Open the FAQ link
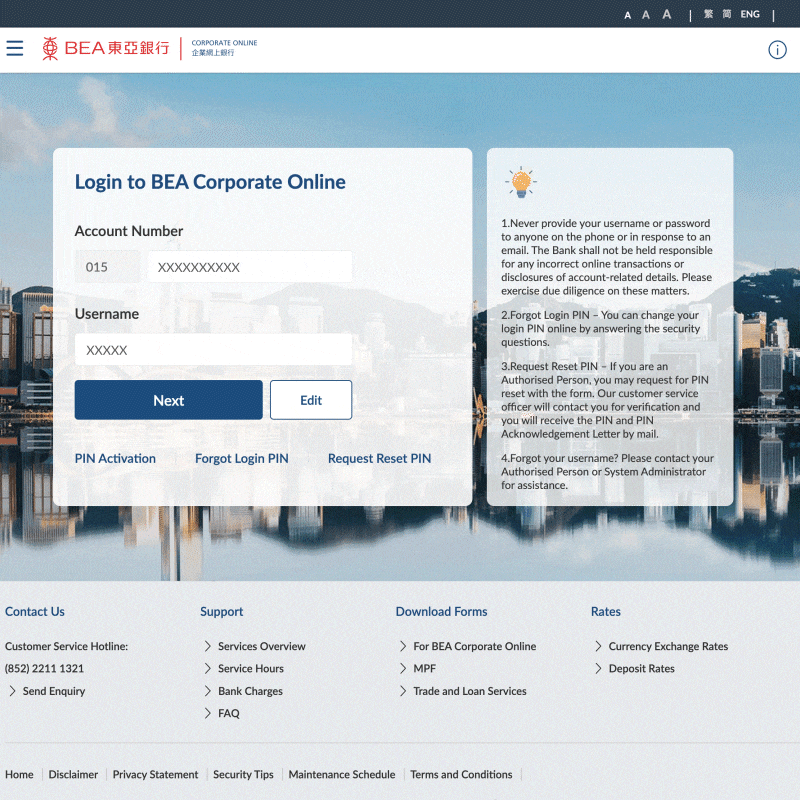The height and width of the screenshot is (800, 800). 229,713
